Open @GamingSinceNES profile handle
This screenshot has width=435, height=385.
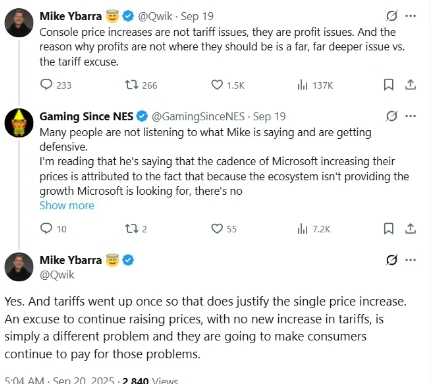click(198, 116)
